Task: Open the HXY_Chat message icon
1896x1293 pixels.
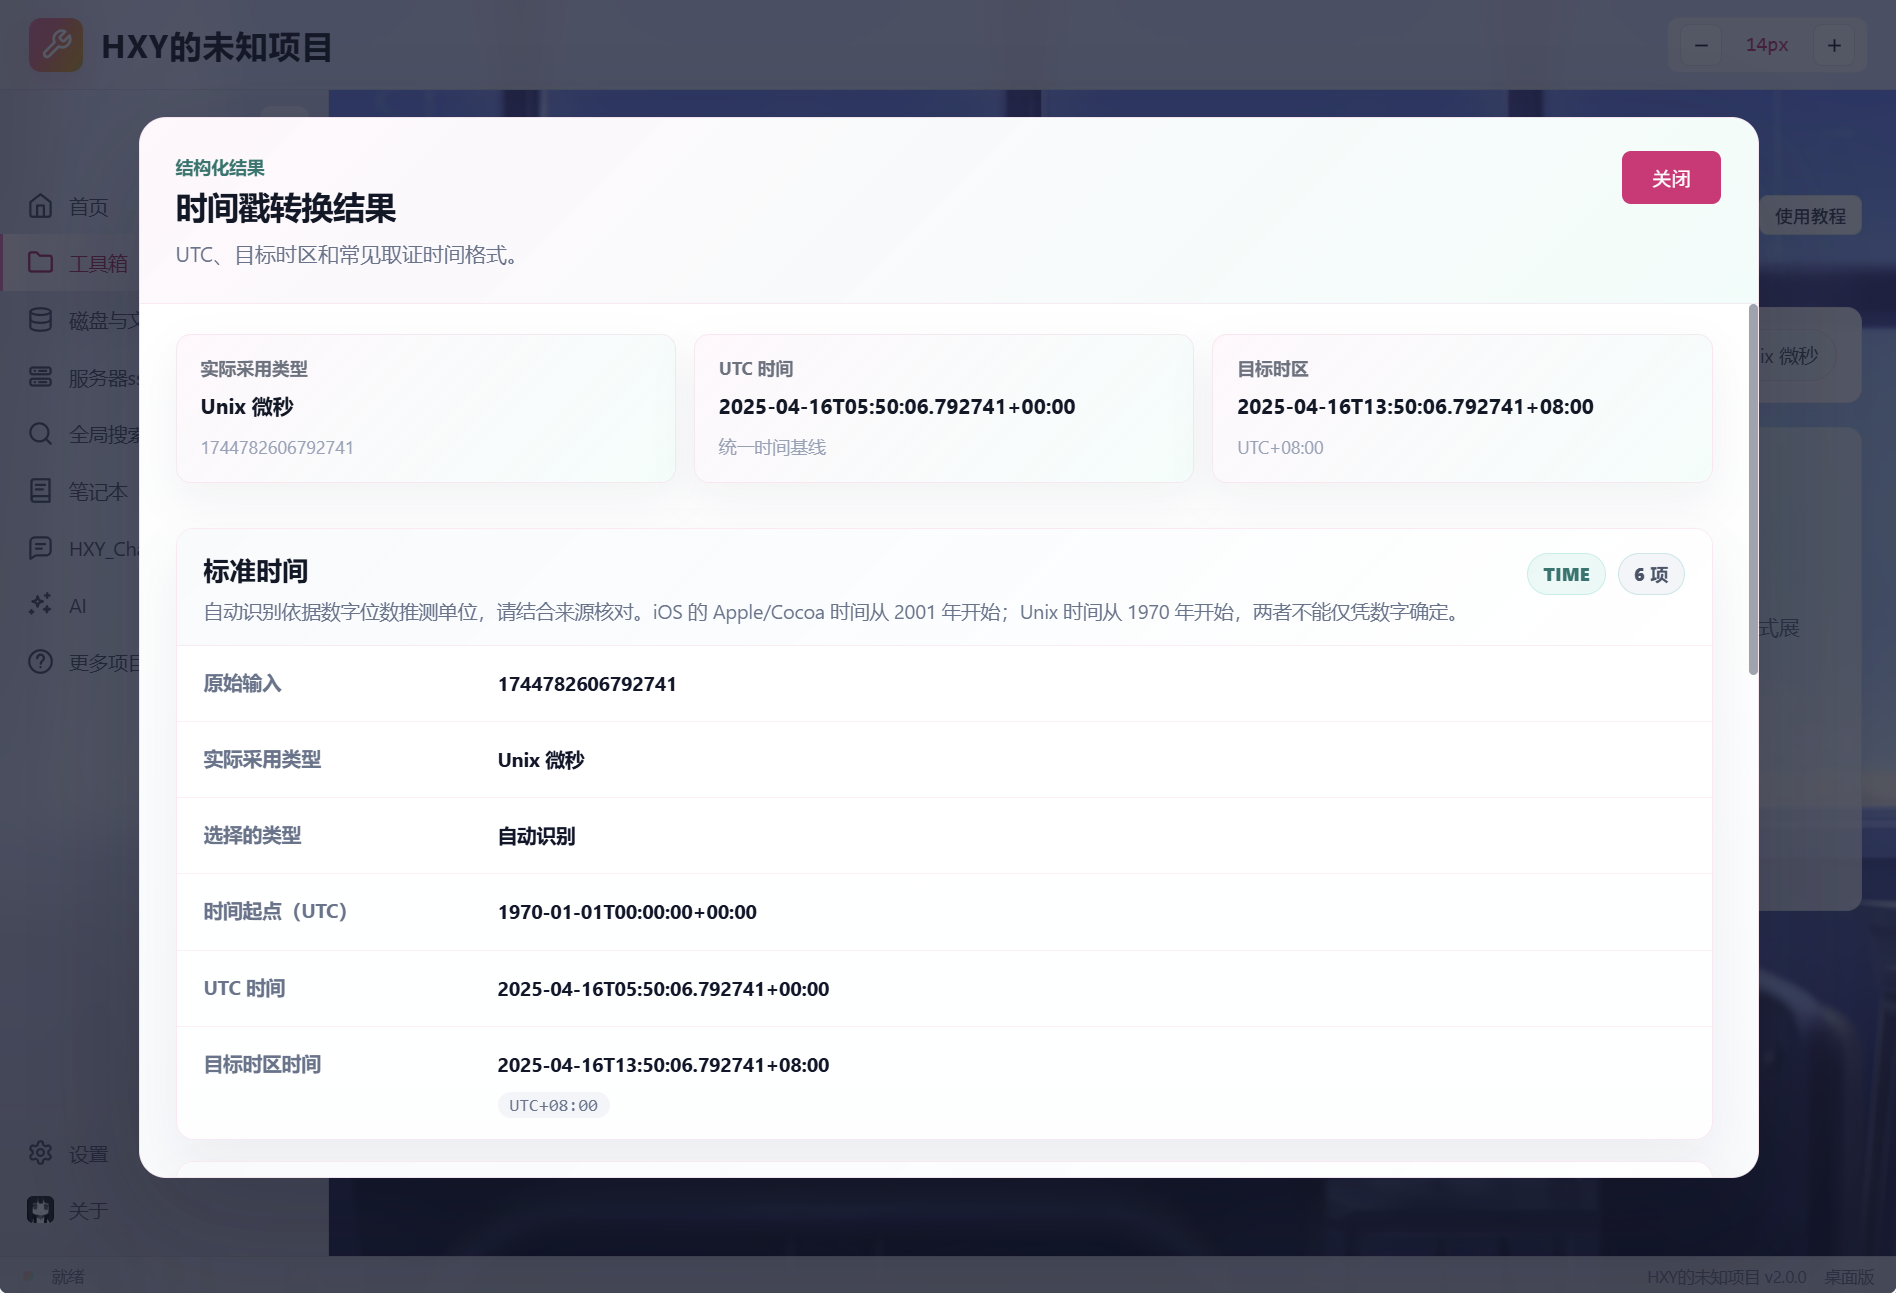Action: (40, 548)
